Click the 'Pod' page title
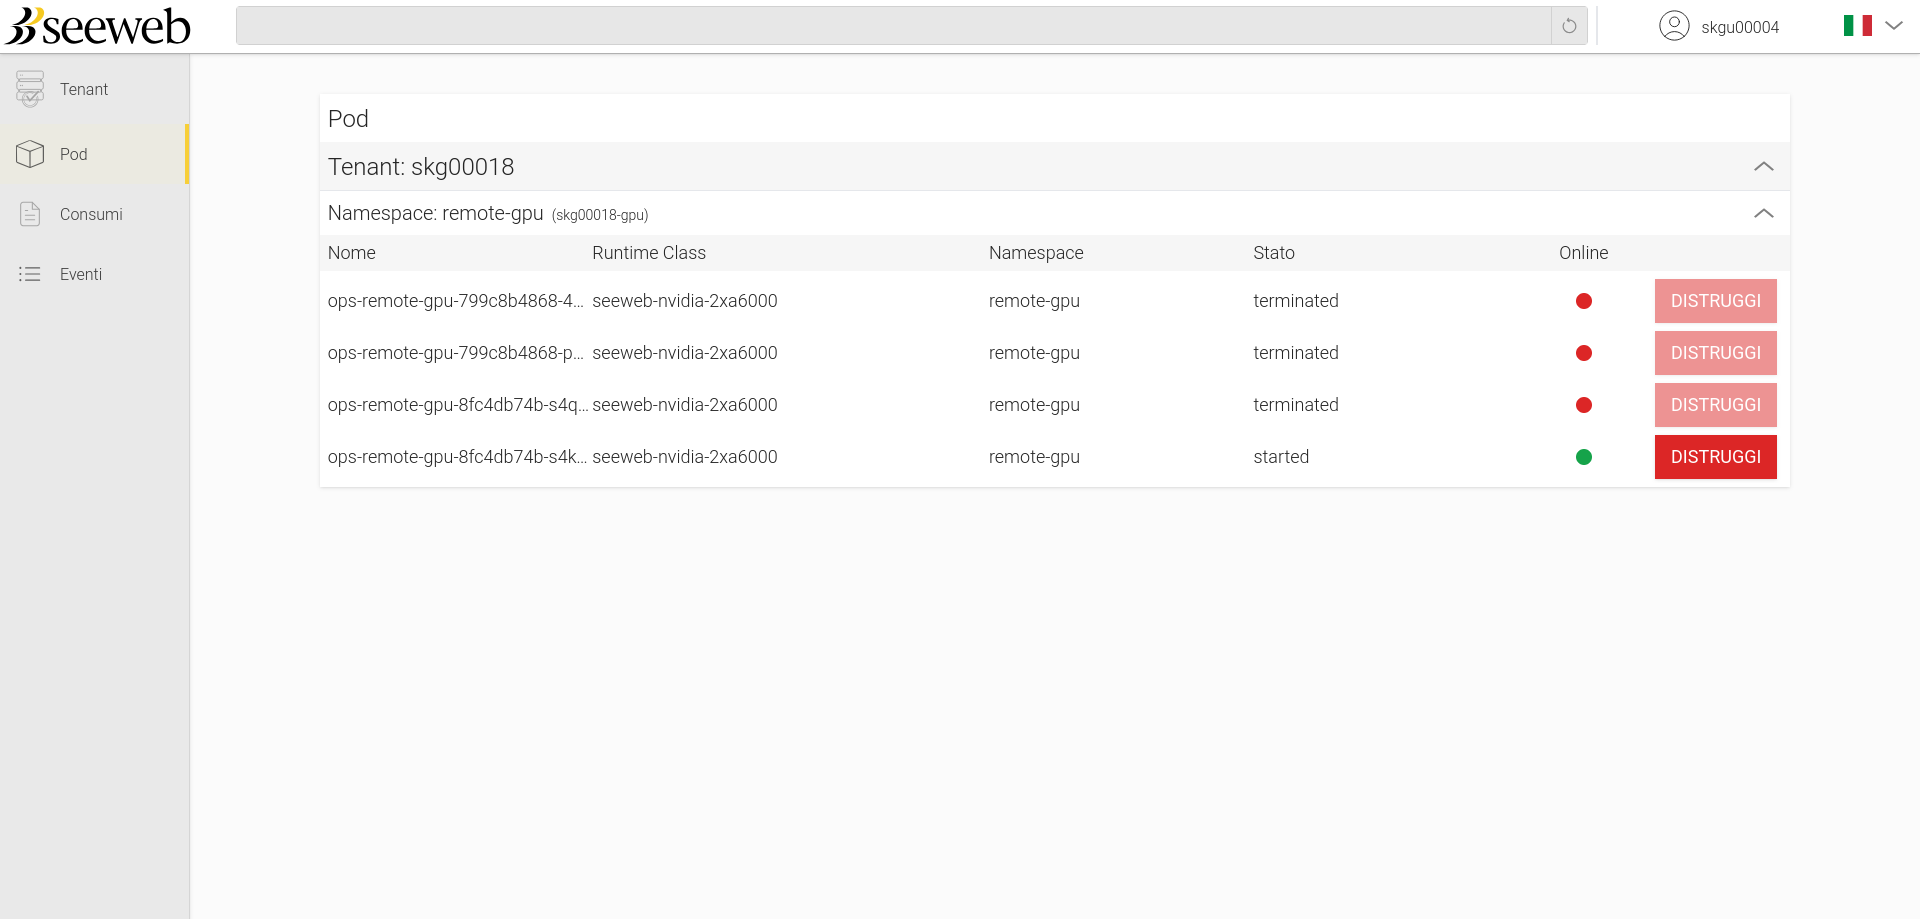 (348, 119)
